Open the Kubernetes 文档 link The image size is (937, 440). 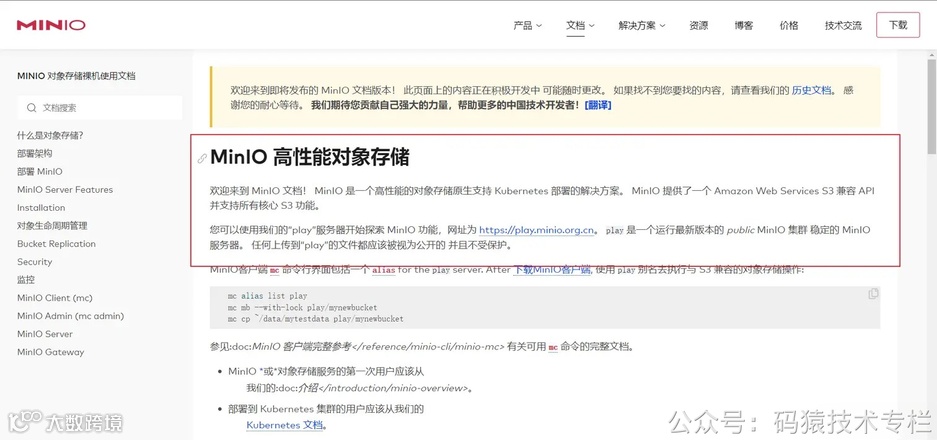[x=284, y=425]
